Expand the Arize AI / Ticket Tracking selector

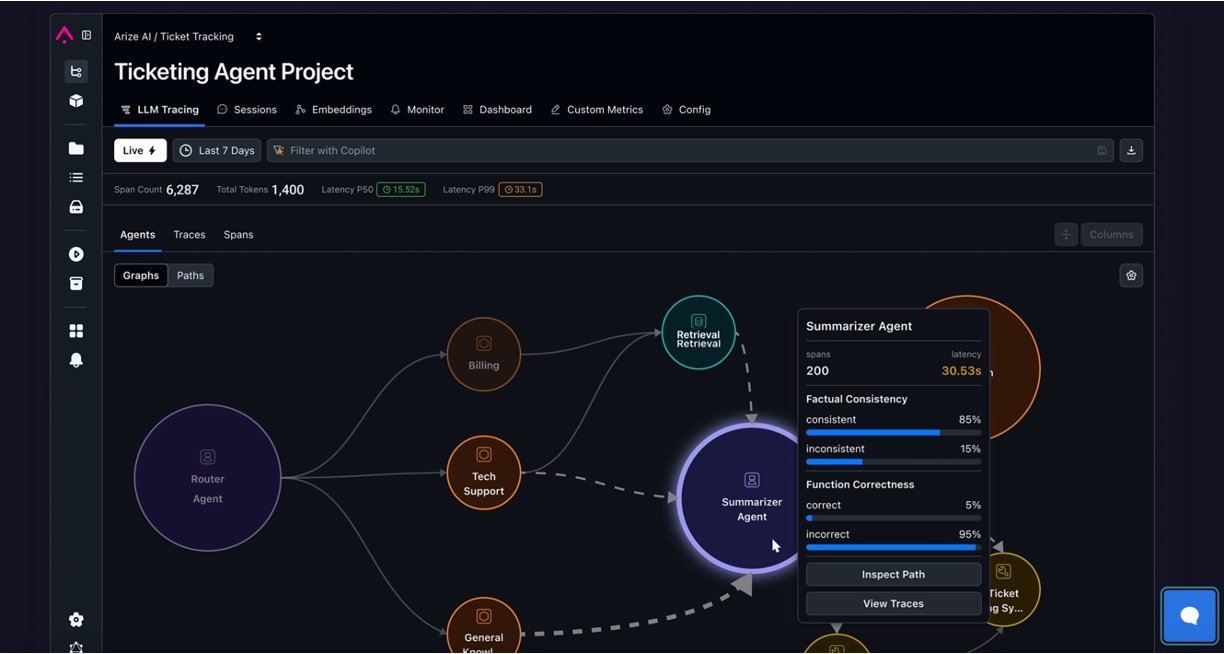pyautogui.click(x=188, y=37)
